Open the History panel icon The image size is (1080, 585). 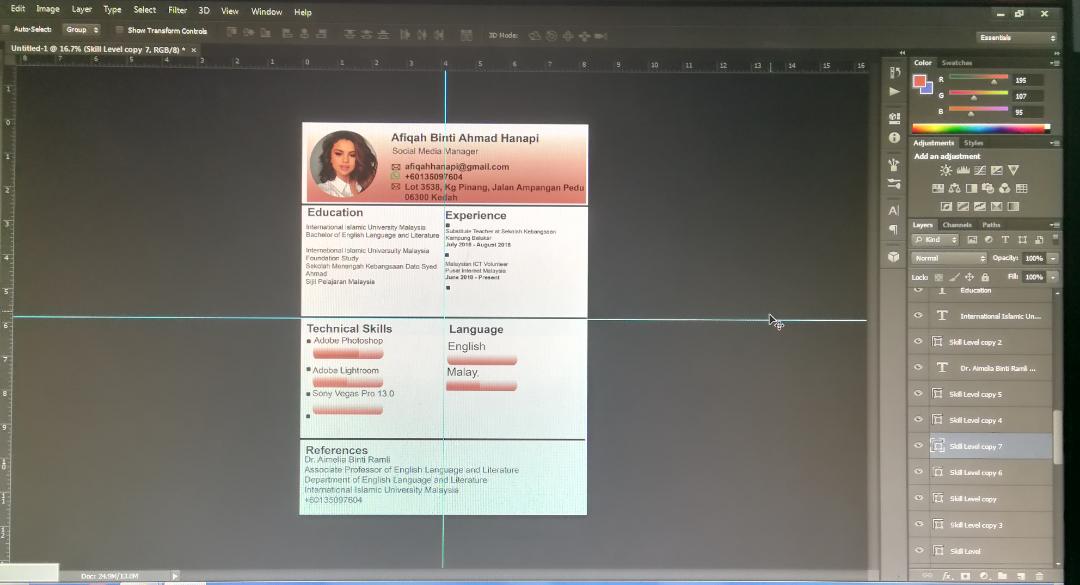894,73
